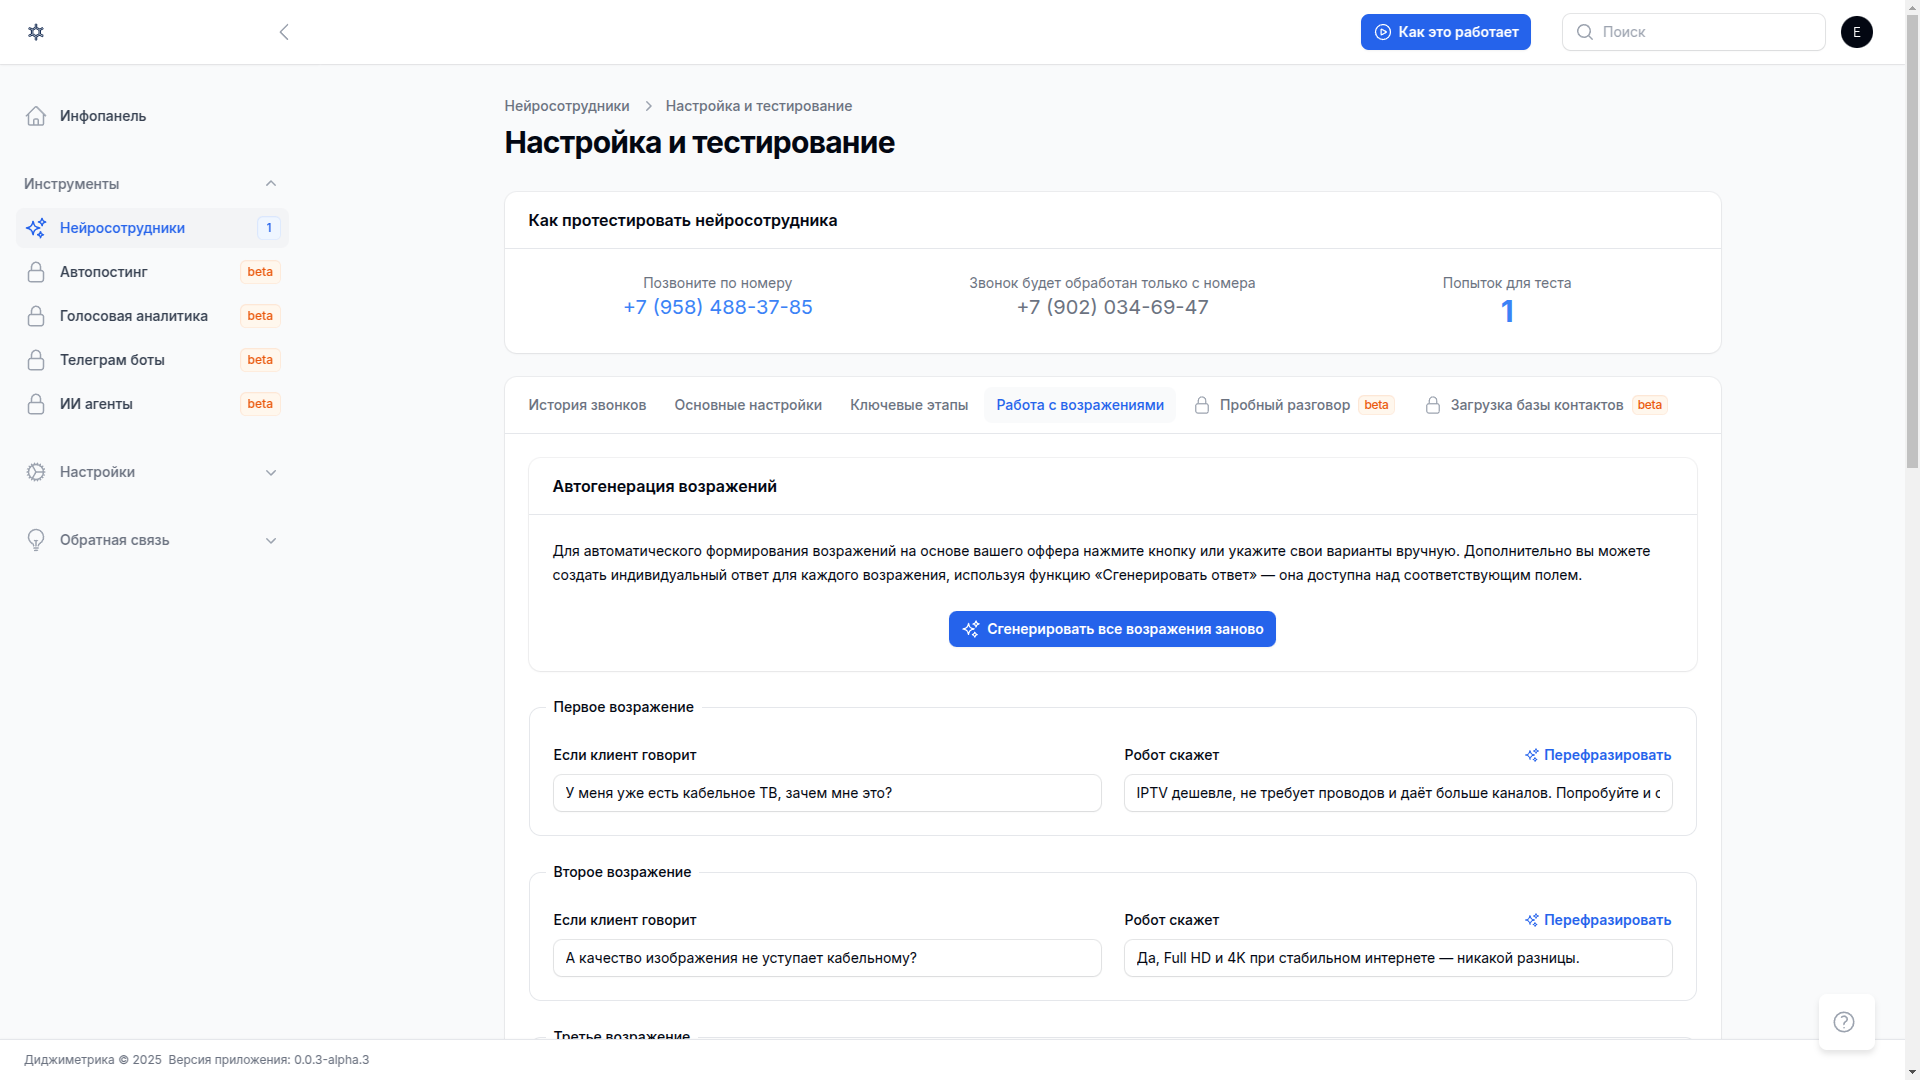Click the home icon beside Инфопанель
This screenshot has width=1920, height=1080.
point(36,116)
